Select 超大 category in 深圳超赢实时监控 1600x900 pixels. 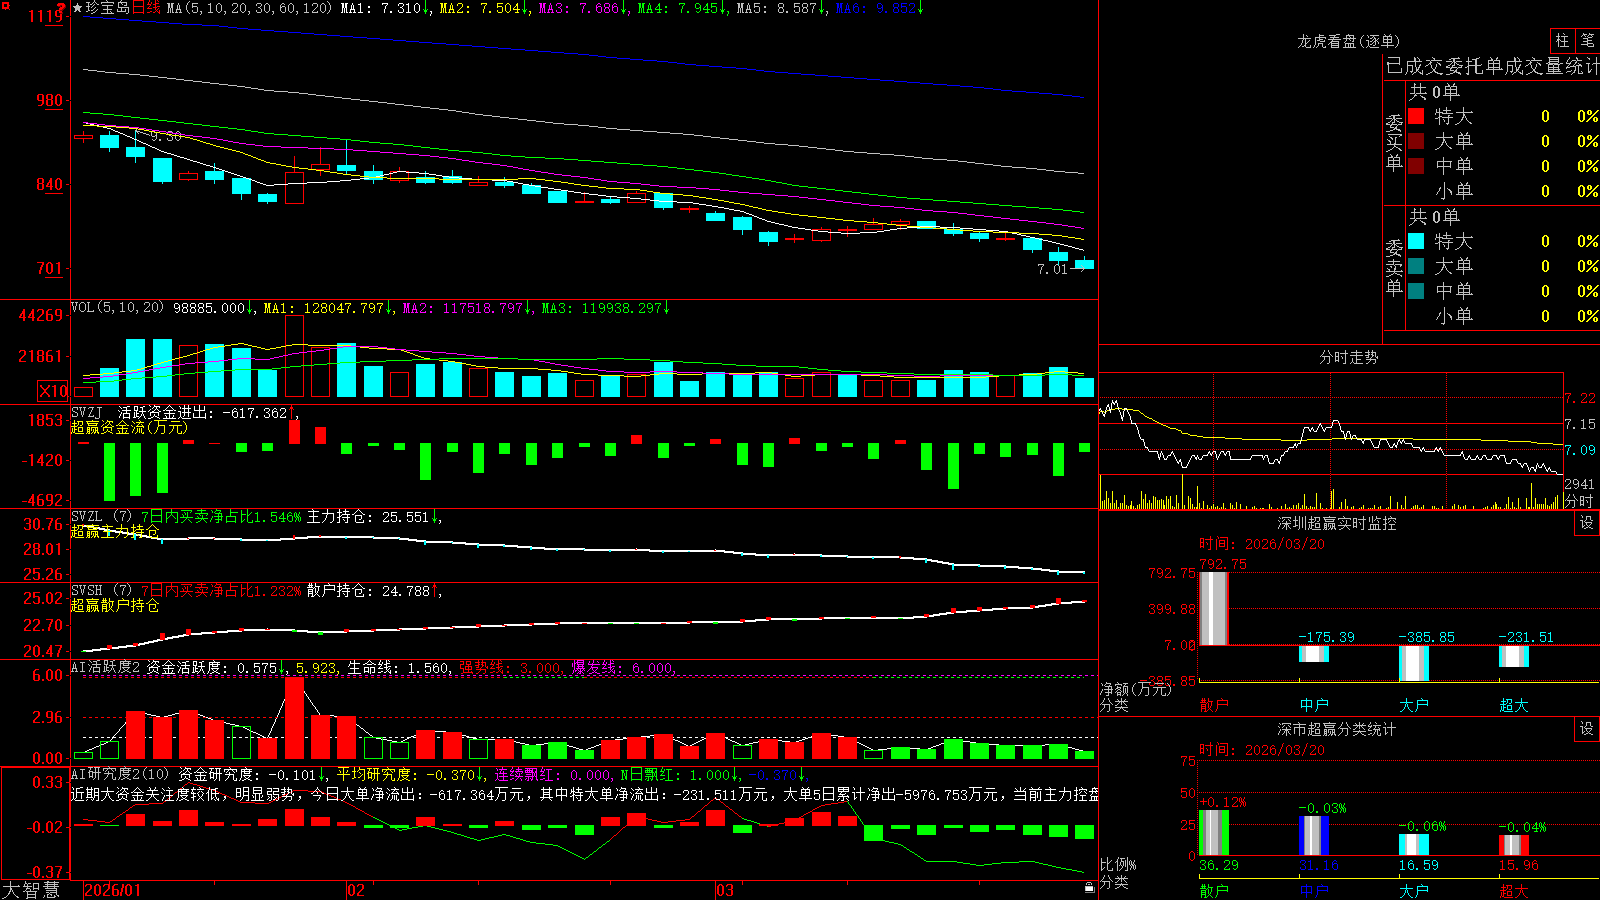tap(1514, 705)
